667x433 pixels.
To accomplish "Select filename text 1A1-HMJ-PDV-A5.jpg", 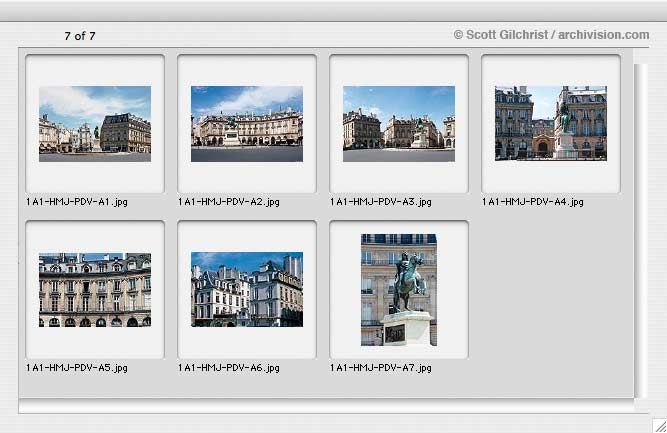I will pyautogui.click(x=77, y=367).
